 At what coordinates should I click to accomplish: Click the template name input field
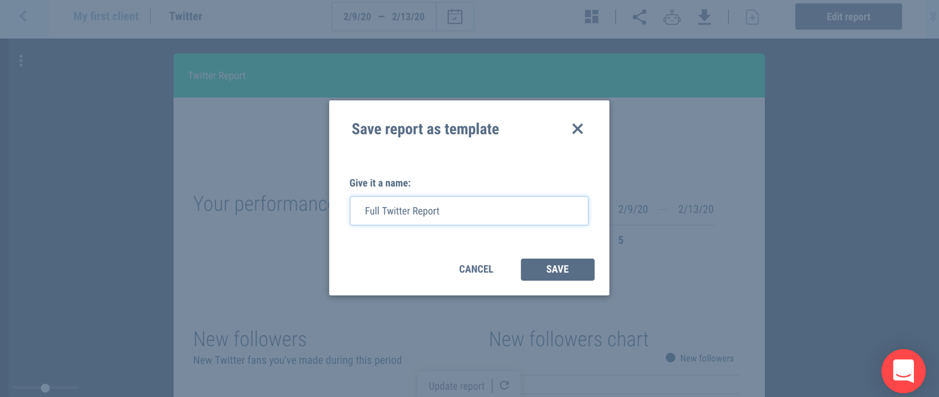tap(469, 211)
